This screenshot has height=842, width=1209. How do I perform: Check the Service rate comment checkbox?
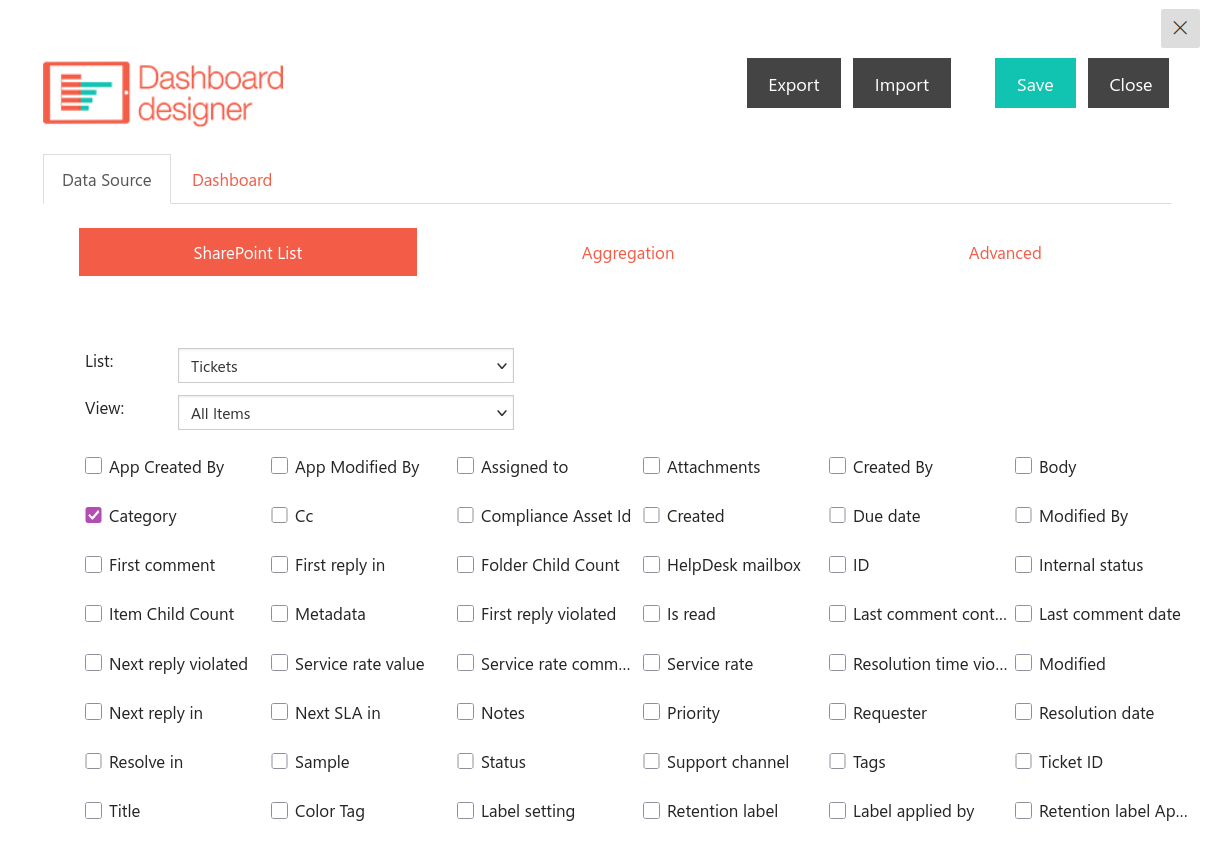tap(465, 662)
